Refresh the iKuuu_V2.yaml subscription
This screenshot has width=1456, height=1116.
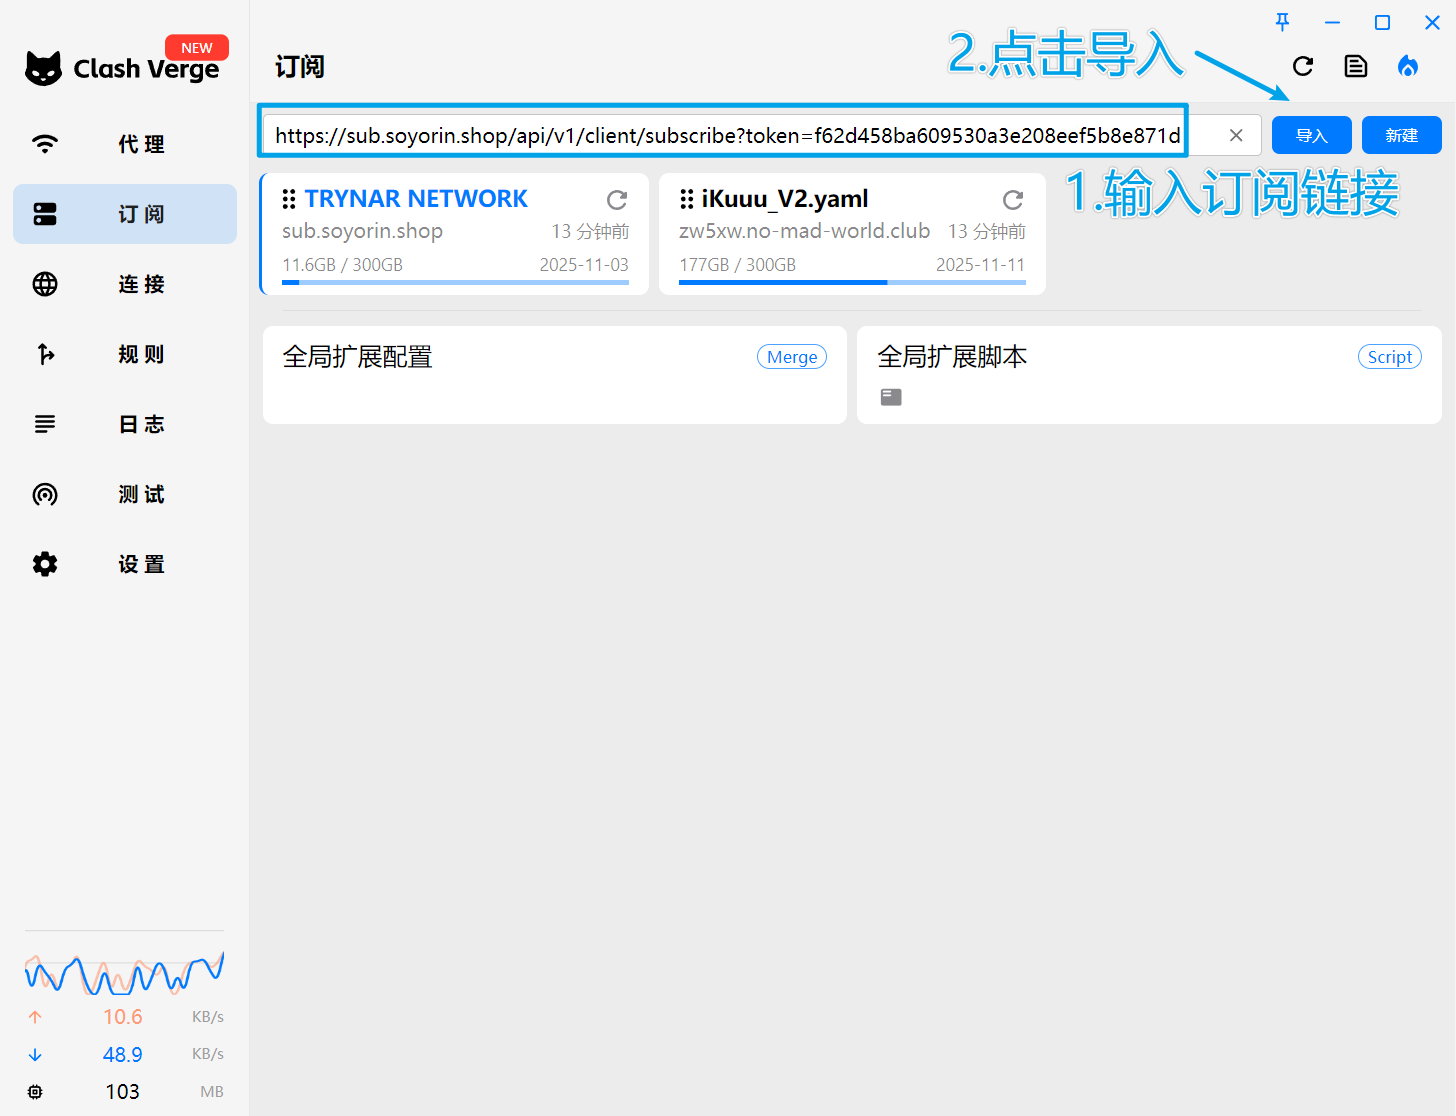[x=1013, y=200]
